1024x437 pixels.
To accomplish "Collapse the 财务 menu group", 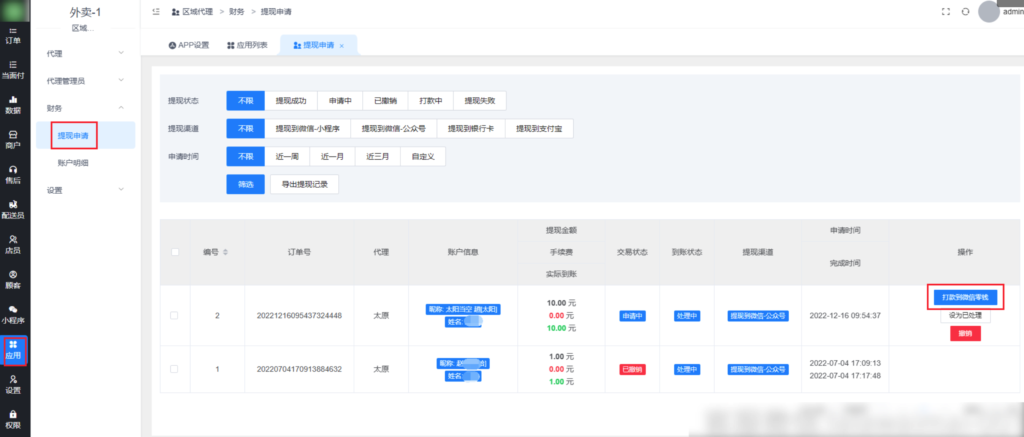I will click(86, 108).
